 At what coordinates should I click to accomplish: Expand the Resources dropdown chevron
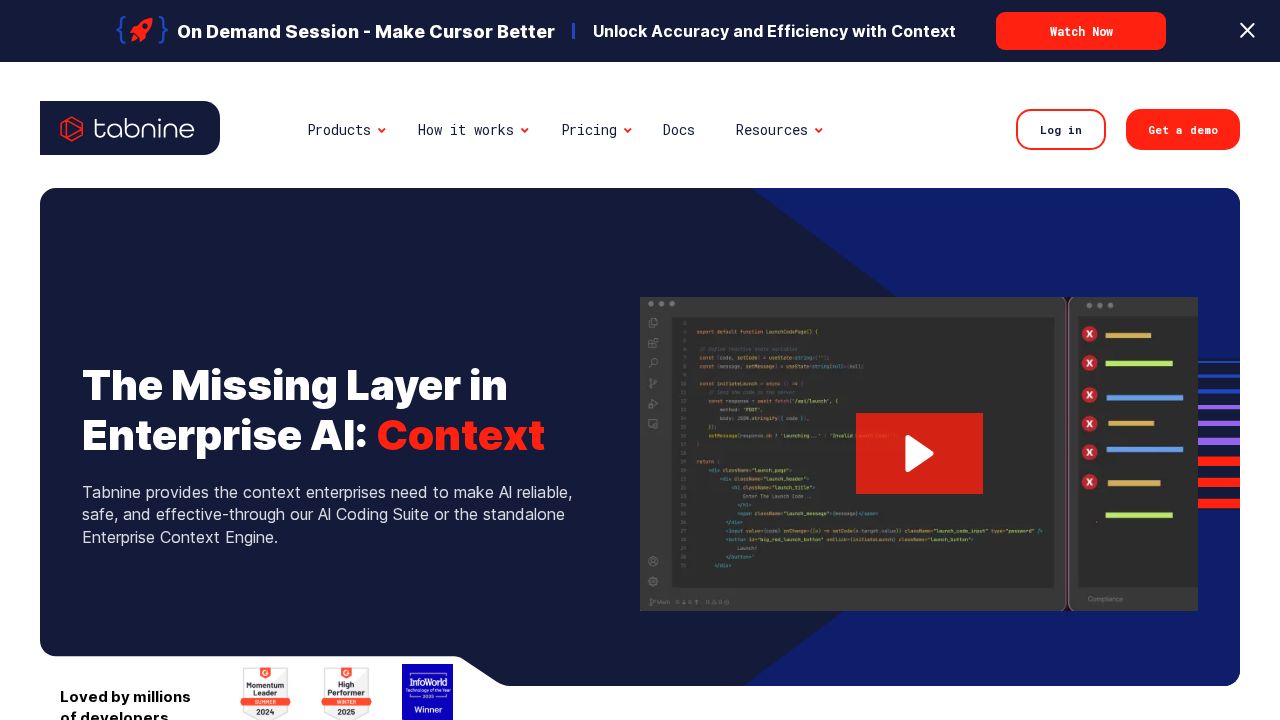point(819,130)
